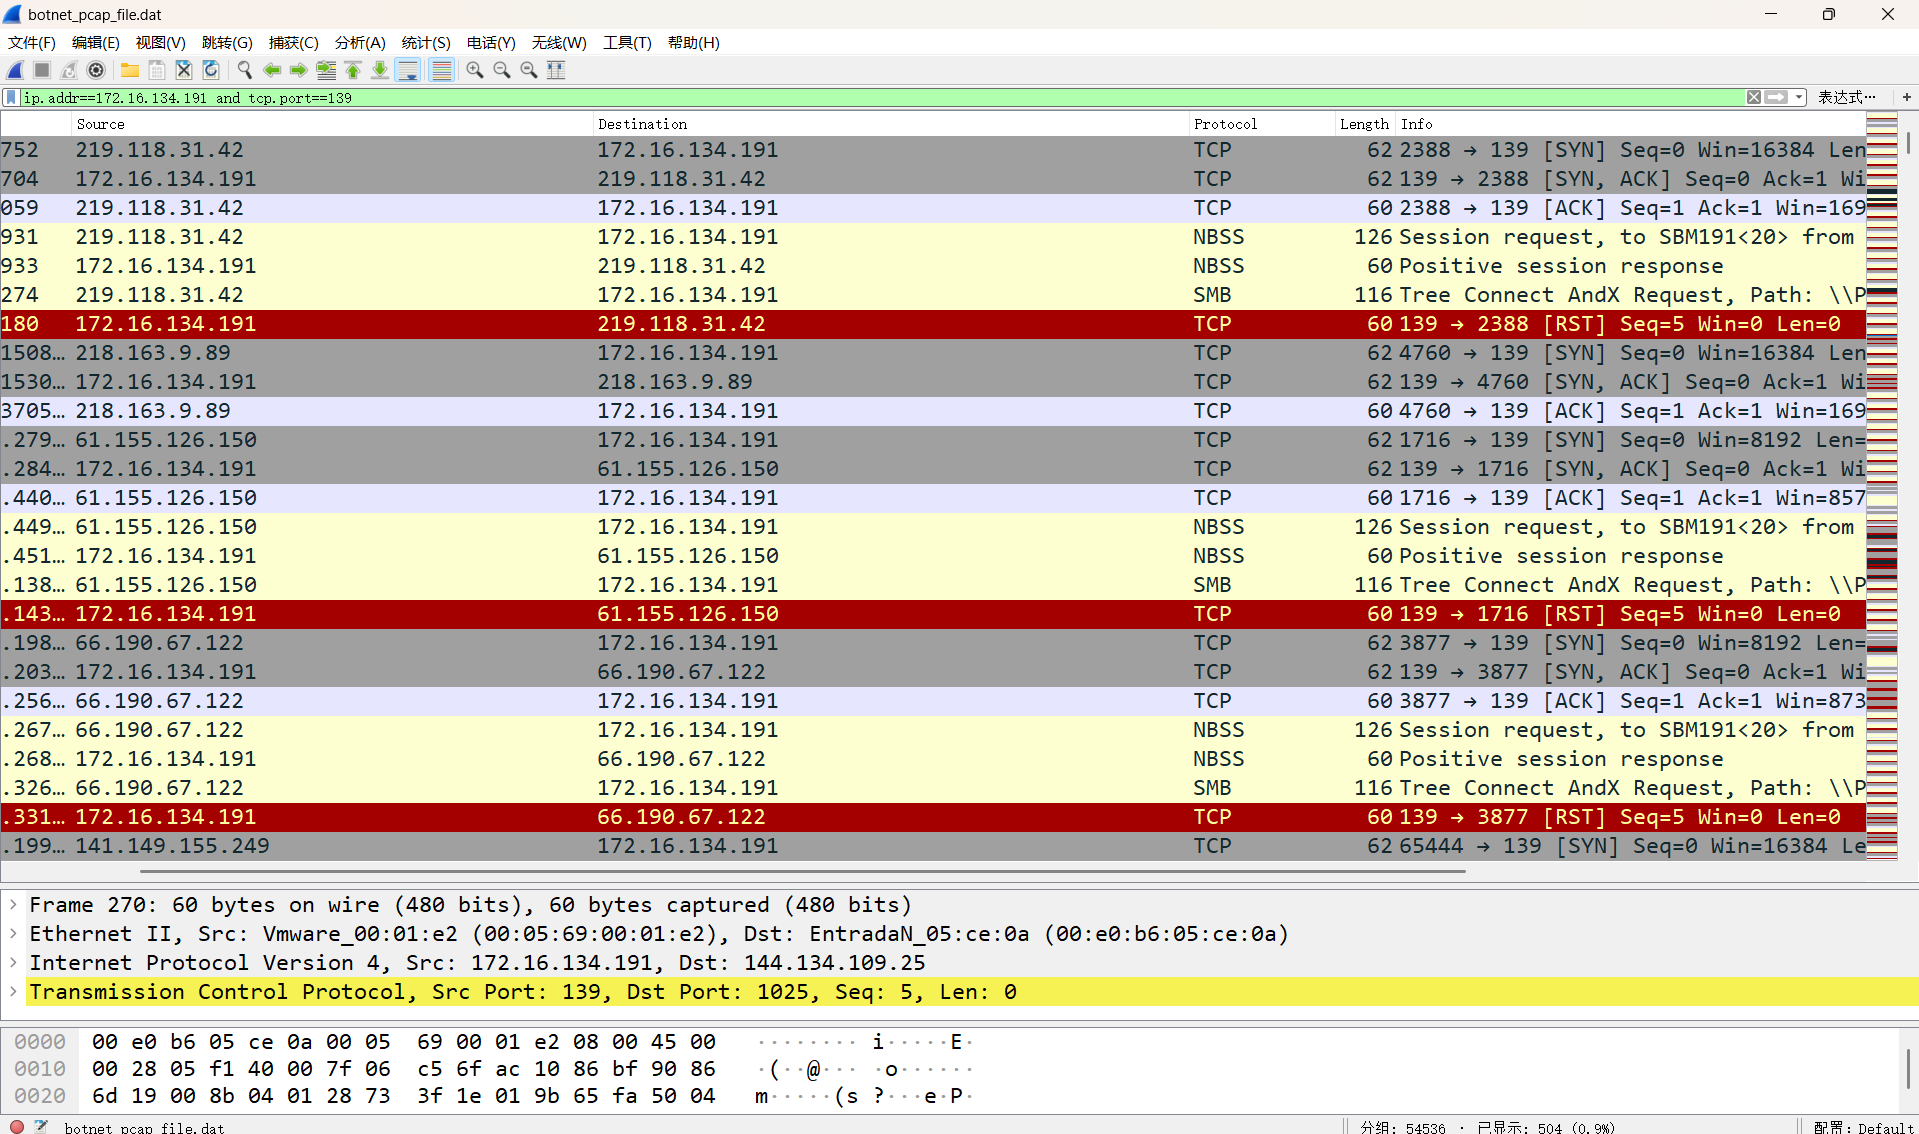Viewport: 1919px width, 1134px height.
Task: Select SYN packet from 141.149.155.249
Action: tap(932, 846)
